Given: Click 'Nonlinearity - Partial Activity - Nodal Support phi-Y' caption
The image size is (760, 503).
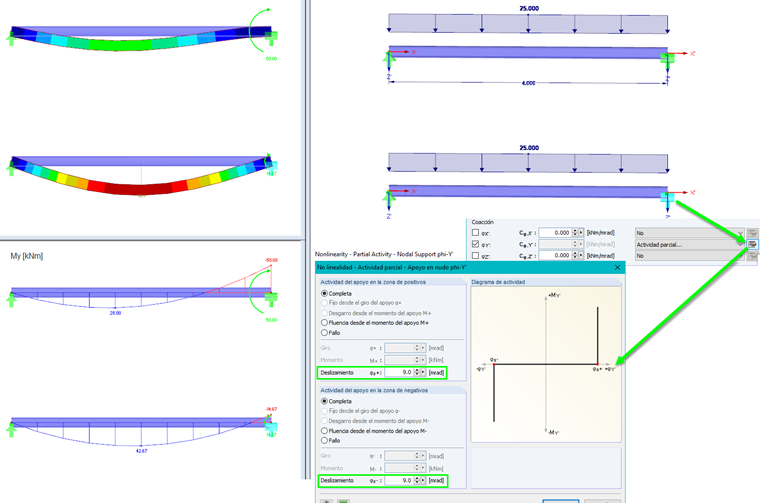Looking at the screenshot, I should (x=384, y=254).
